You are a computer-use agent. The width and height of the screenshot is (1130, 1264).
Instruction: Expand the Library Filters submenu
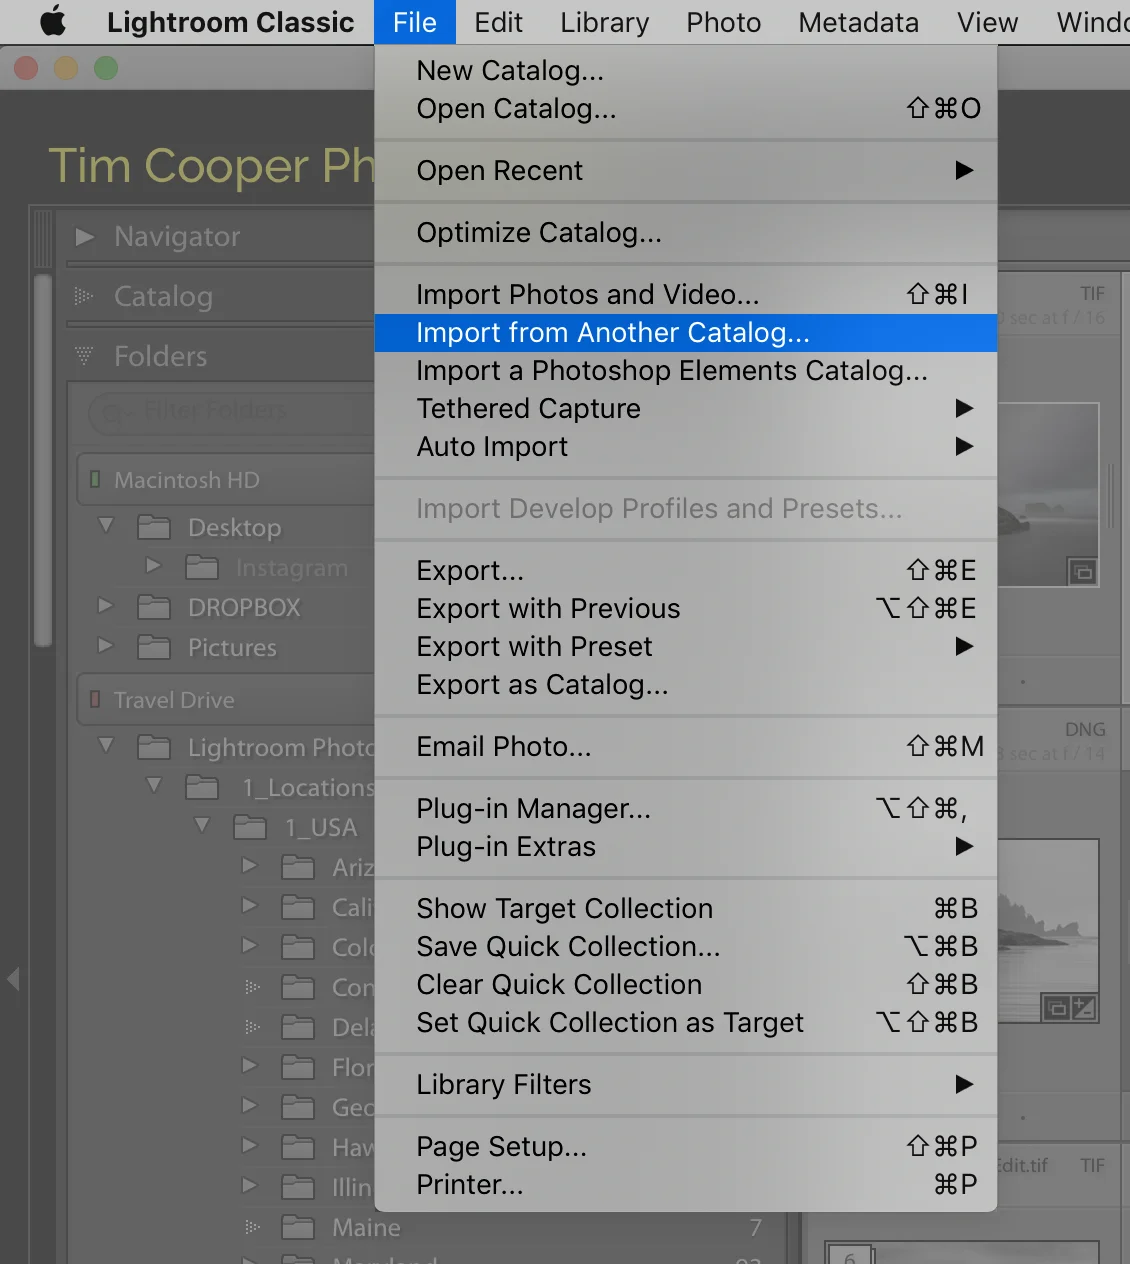pos(686,1085)
